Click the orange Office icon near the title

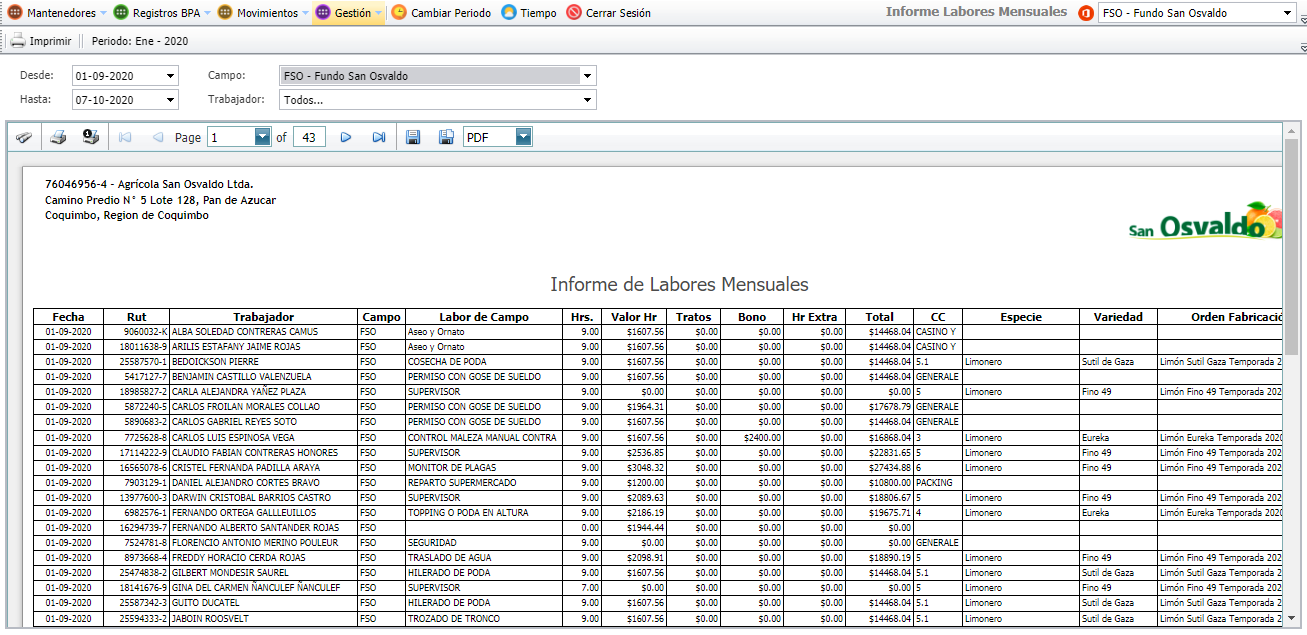[1086, 13]
